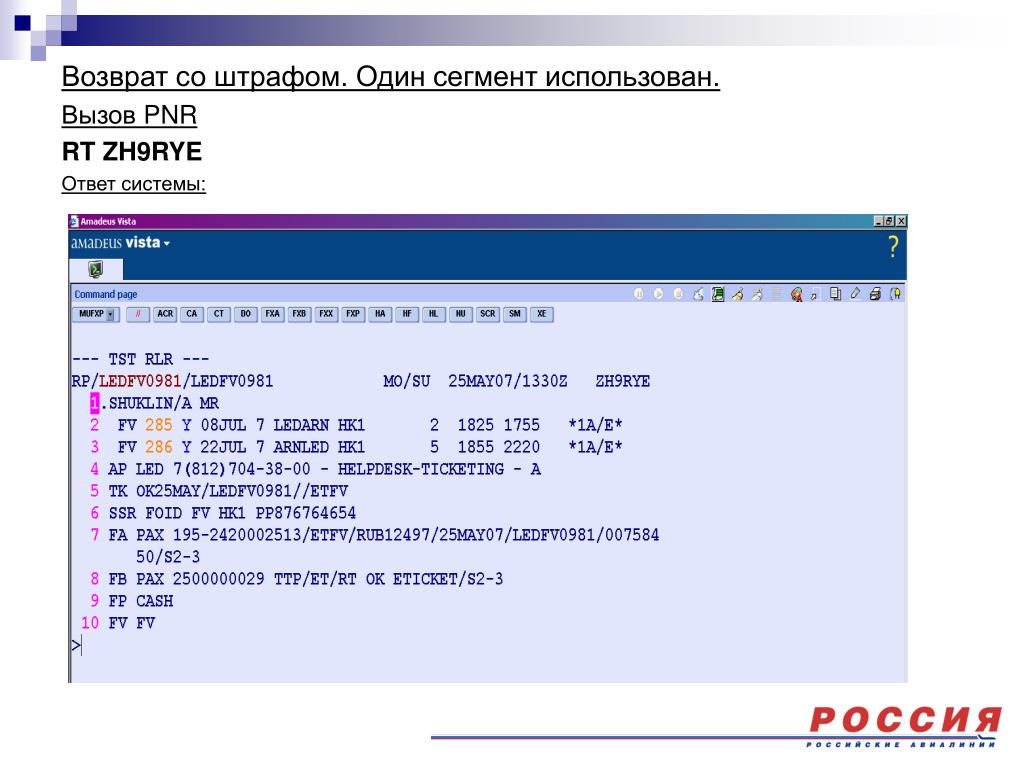Click line number 8 FB PAX
The width and height of the screenshot is (1024, 768).
point(95,579)
